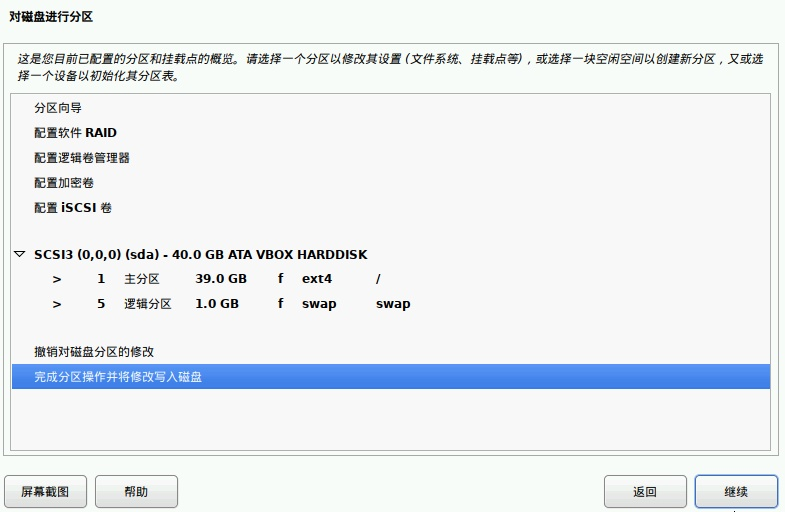
Task: Collapse the SCSI3 (sda) disk triangle
Action: click(20, 254)
